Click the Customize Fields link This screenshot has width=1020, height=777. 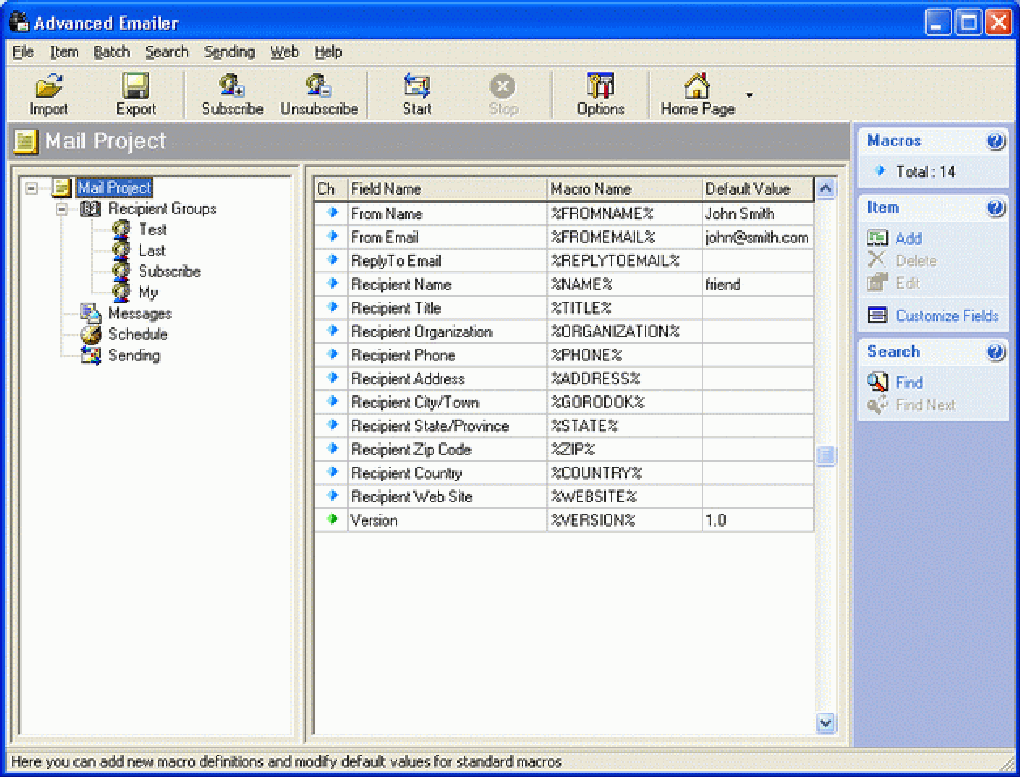[946, 316]
